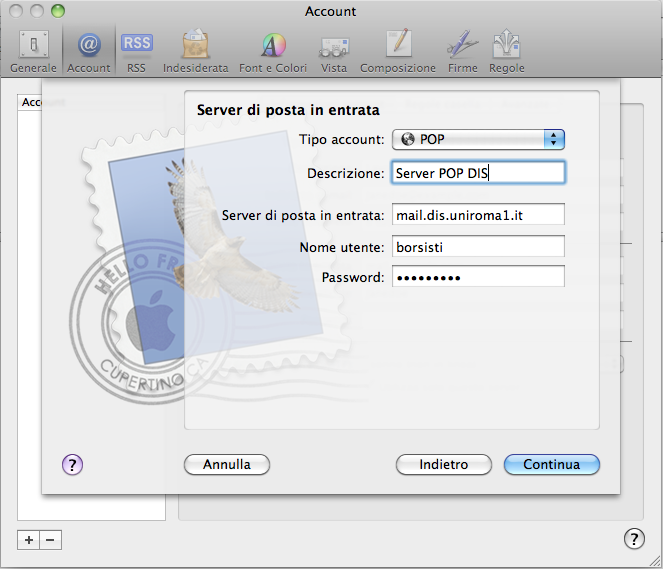Remove account with the minus button
This screenshot has height=569, width=663.
pos(51,539)
